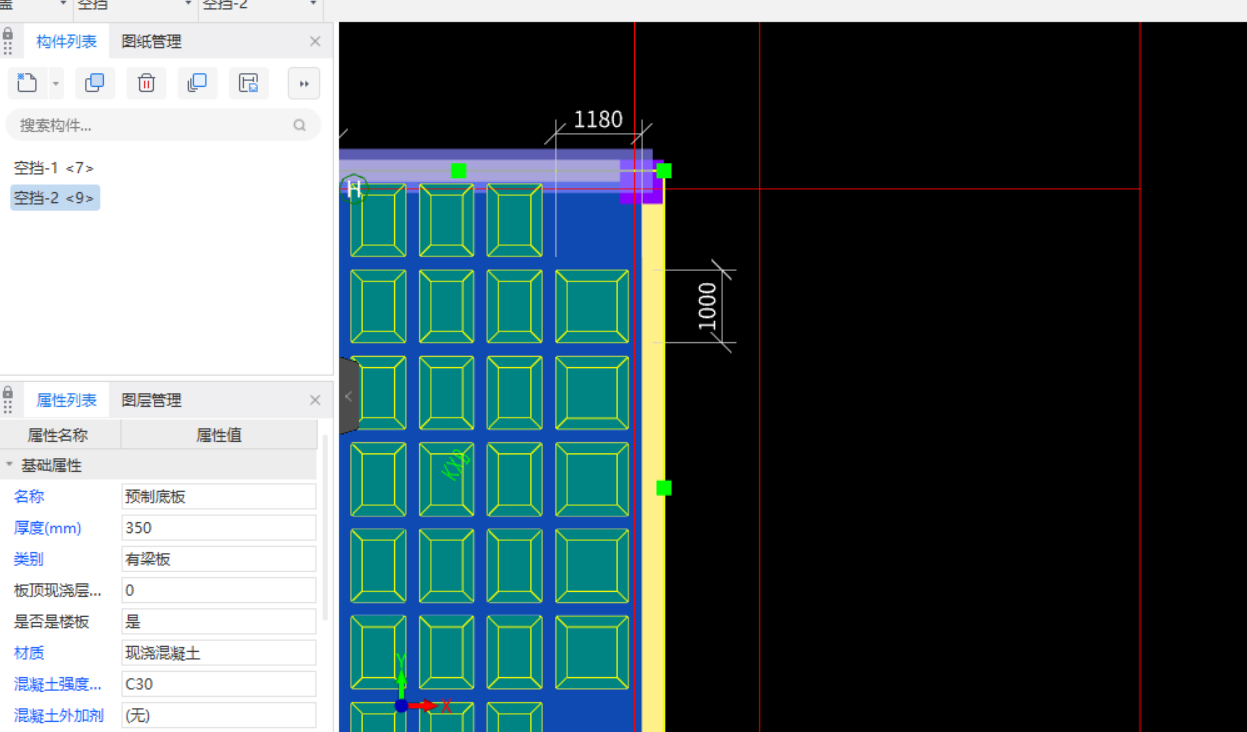Collapse the 基础属性 group
Image resolution: width=1247 pixels, height=732 pixels.
(x=10, y=465)
